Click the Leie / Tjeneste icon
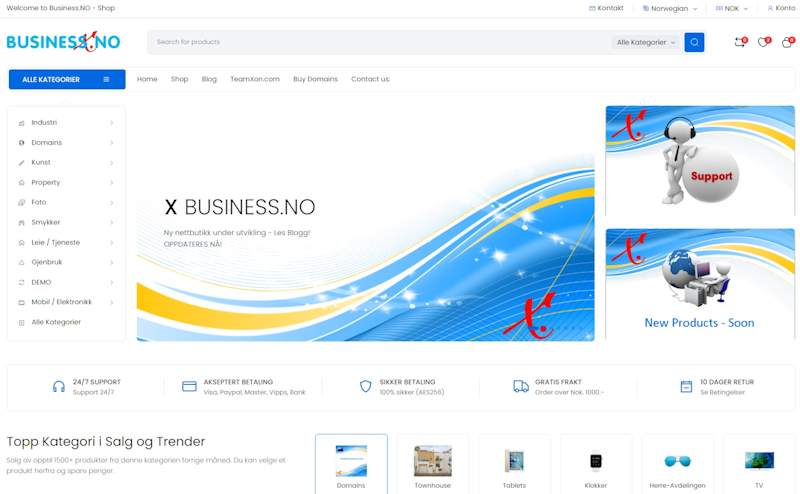800x494 pixels. coord(21,243)
